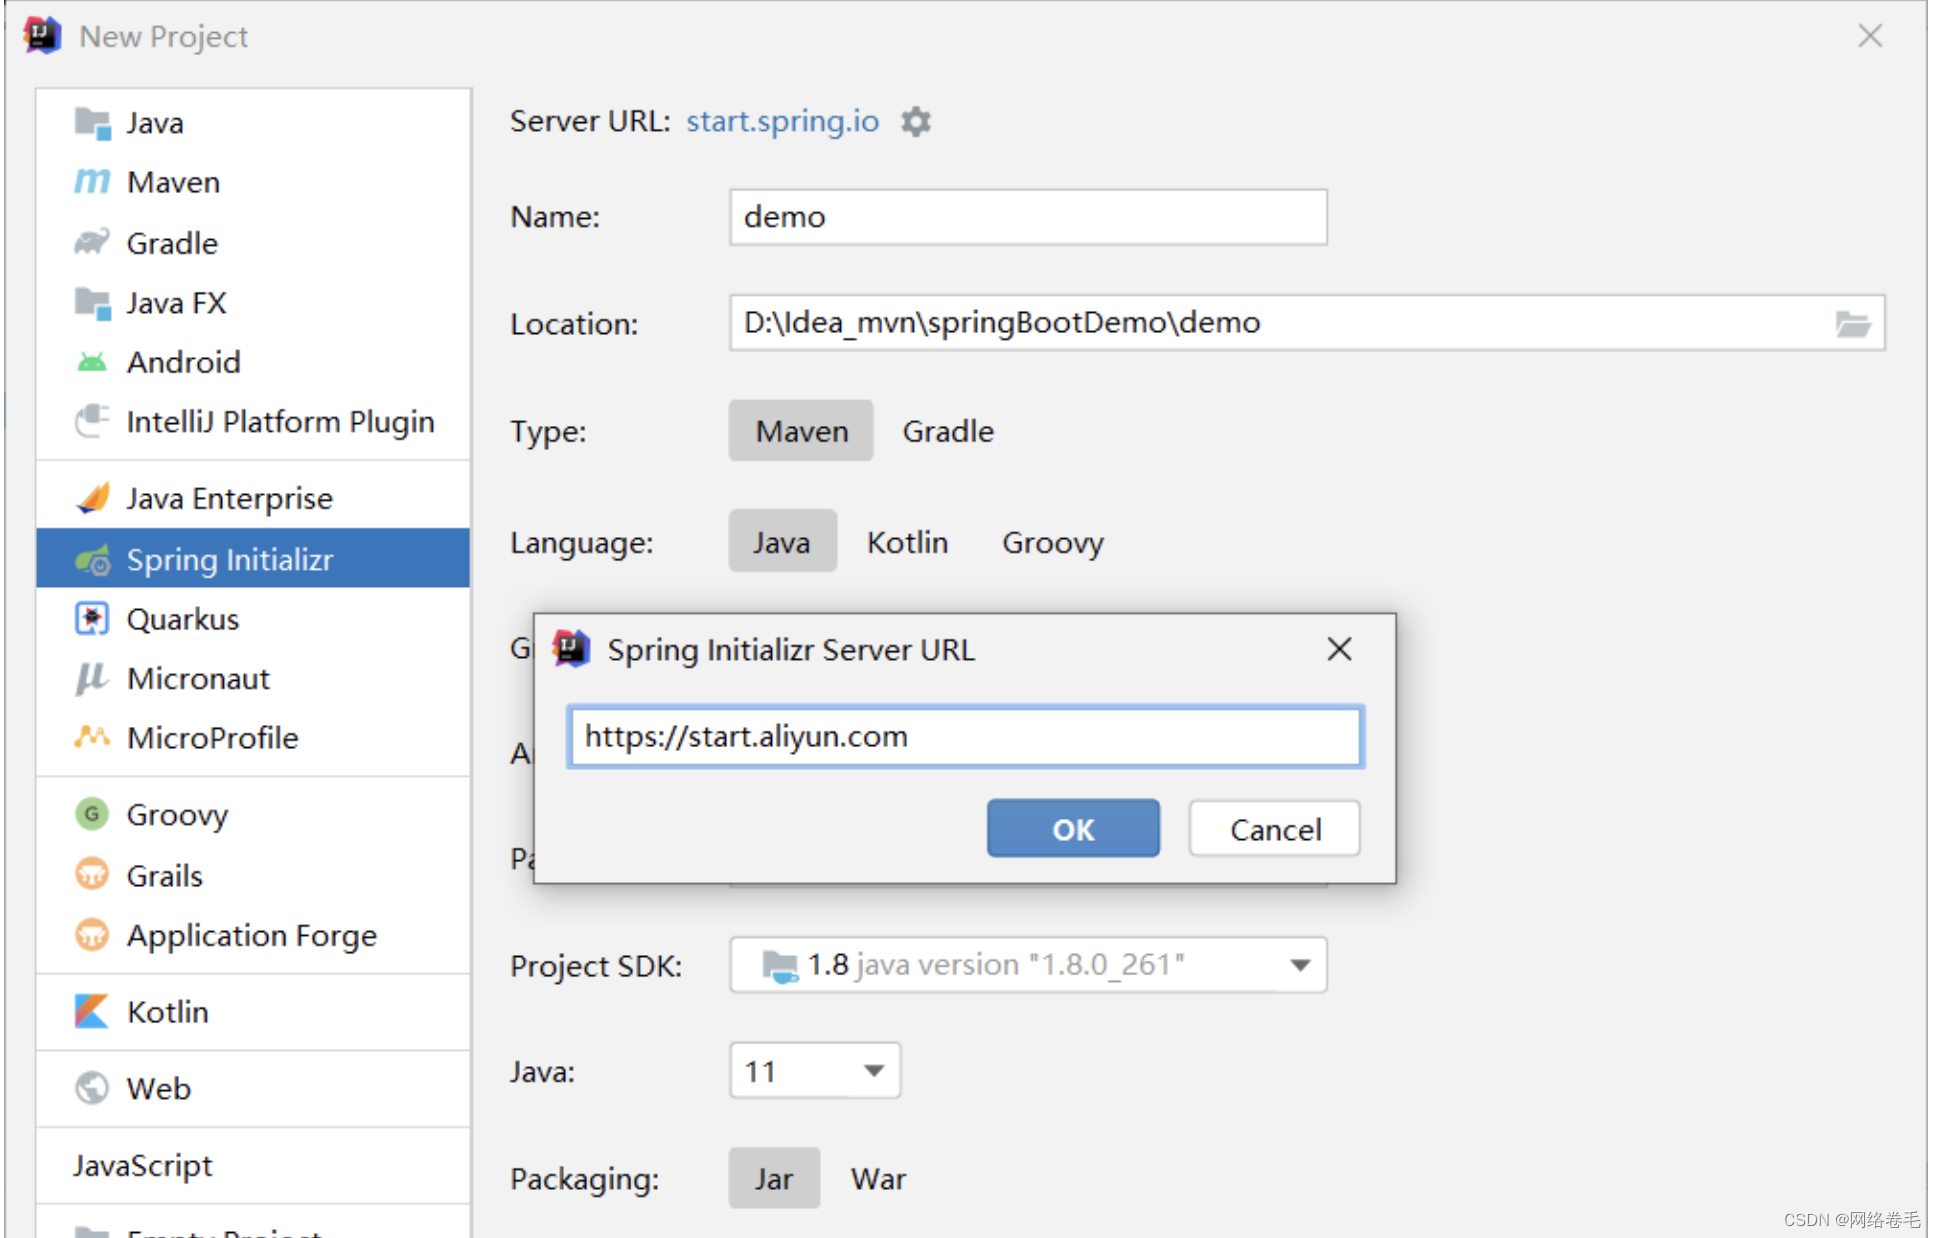The image size is (1936, 1238).
Task: Switch to the JavaScript generator section
Action: click(x=141, y=1165)
